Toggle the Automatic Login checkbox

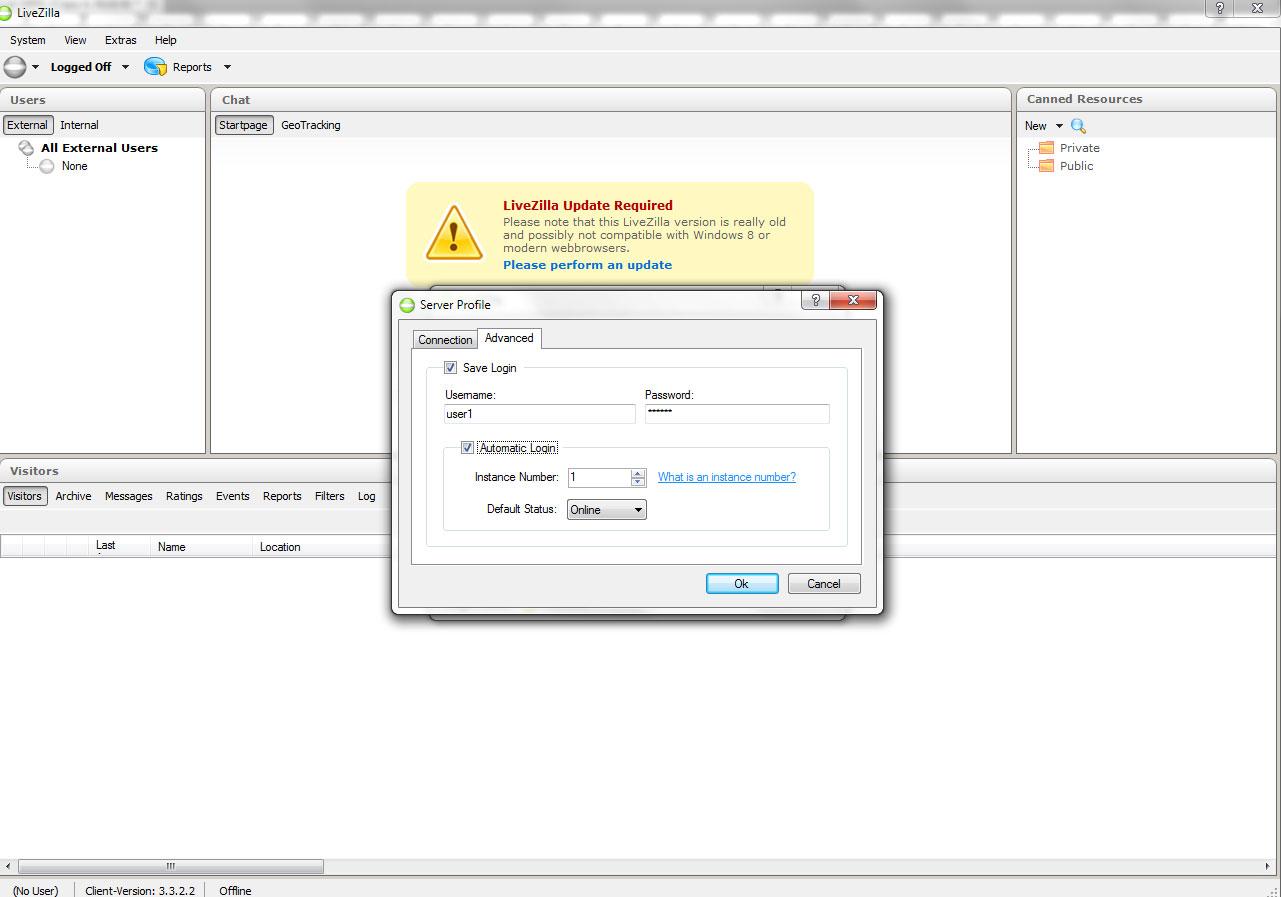(x=467, y=448)
